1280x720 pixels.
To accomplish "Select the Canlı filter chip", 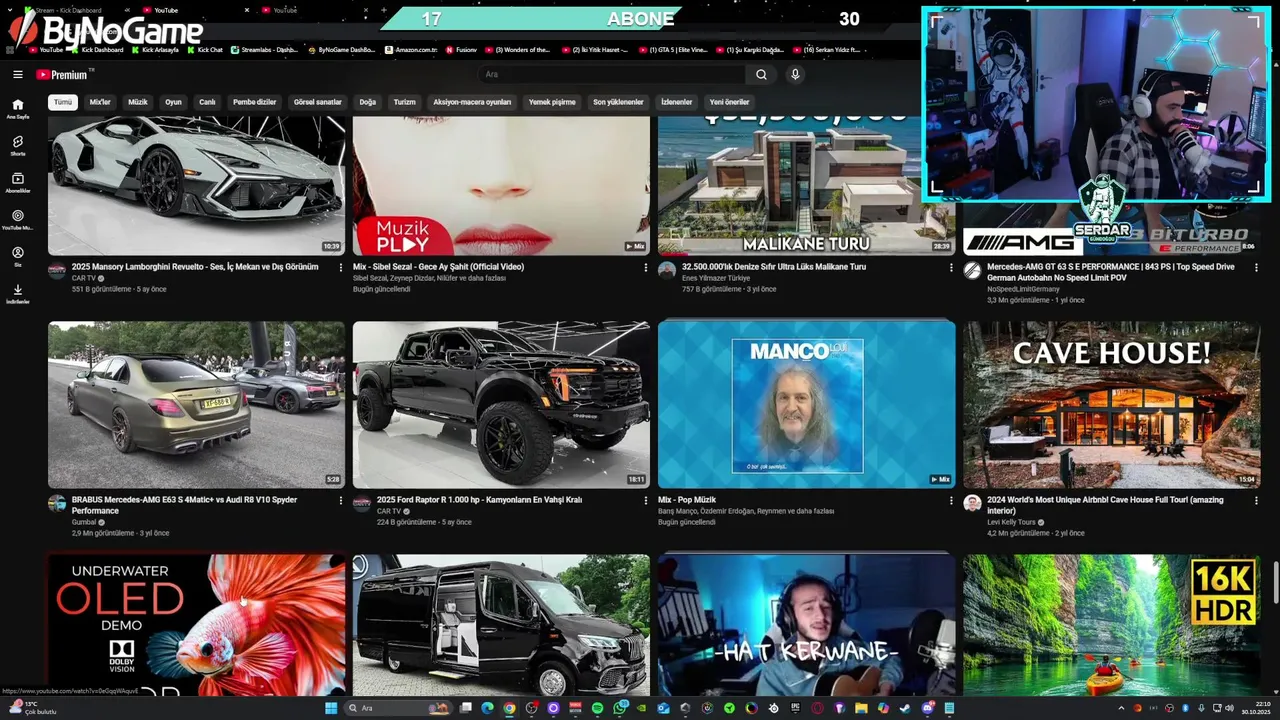I will pyautogui.click(x=207, y=102).
